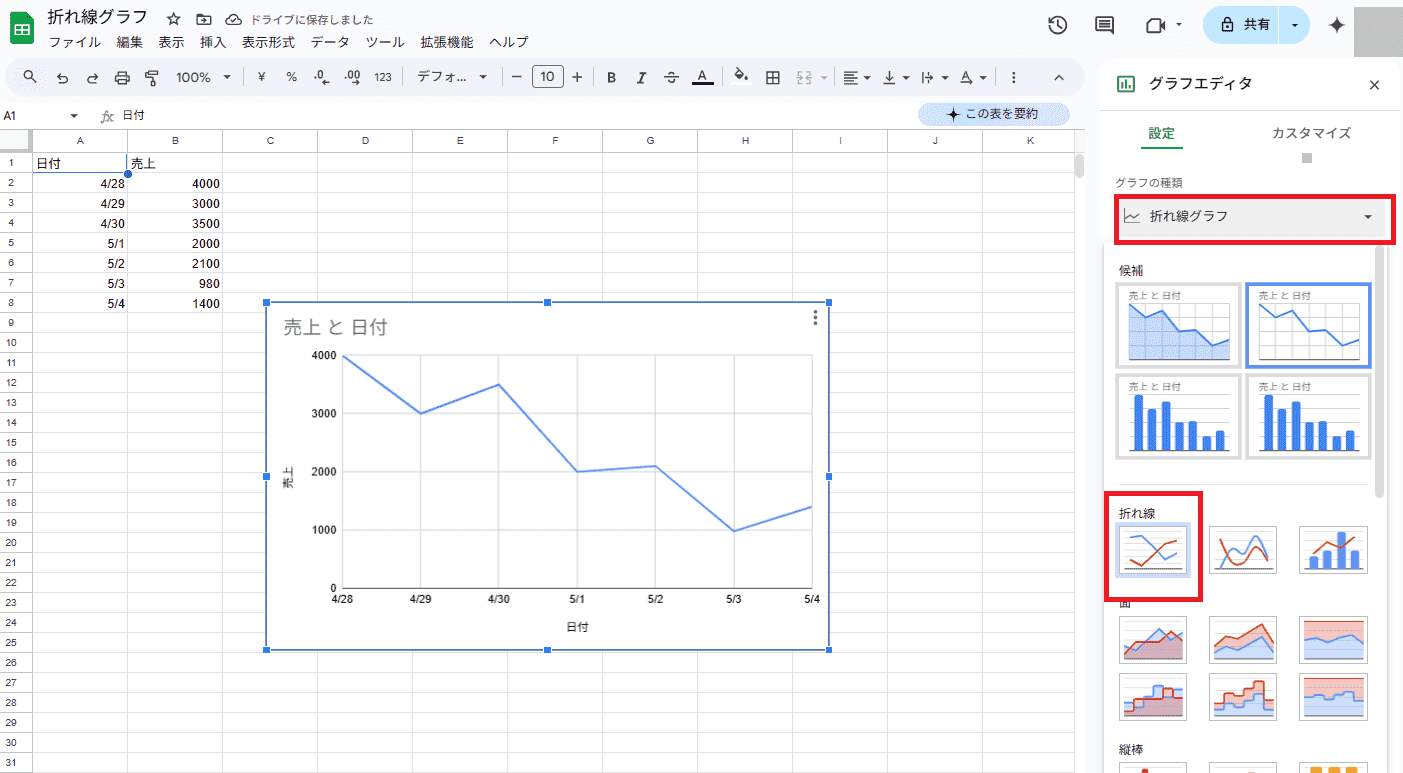Screen dimensions: 1403x773
Task: Click the star icon beside the title
Action: pyautogui.click(x=174, y=19)
